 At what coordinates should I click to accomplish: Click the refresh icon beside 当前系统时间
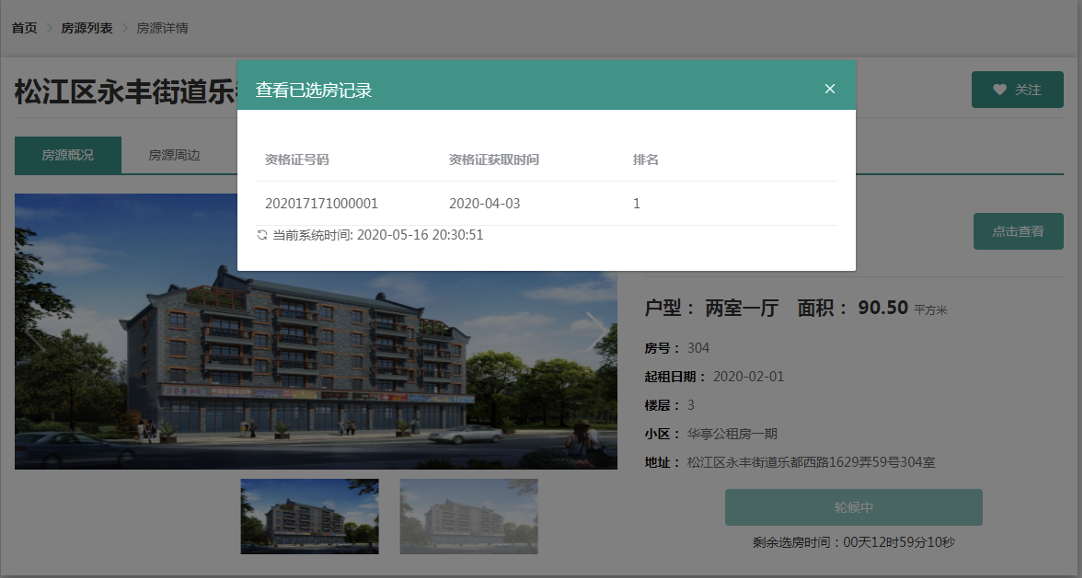(x=262, y=235)
